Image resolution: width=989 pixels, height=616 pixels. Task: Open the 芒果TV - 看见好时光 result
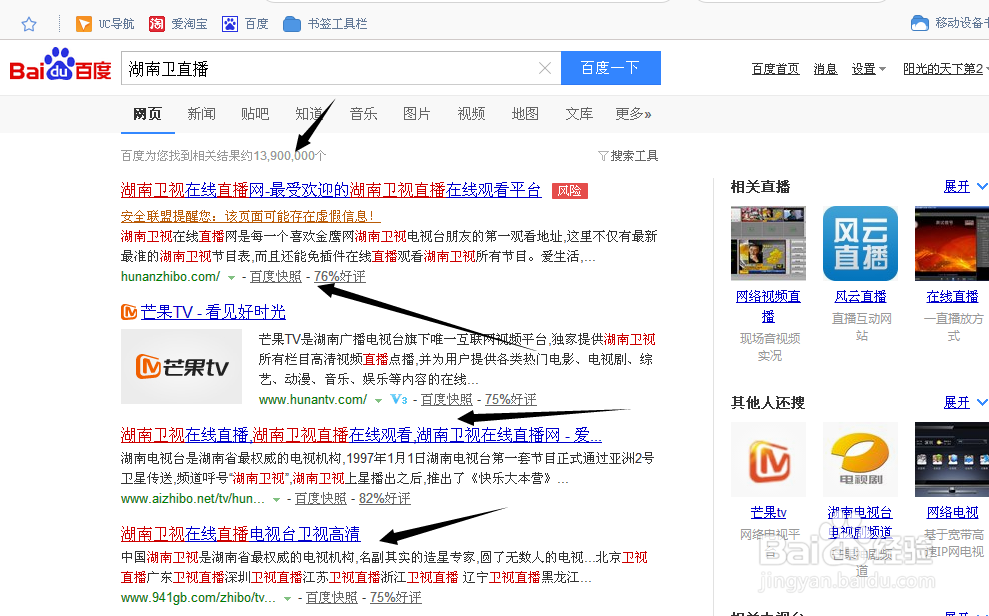coord(213,311)
